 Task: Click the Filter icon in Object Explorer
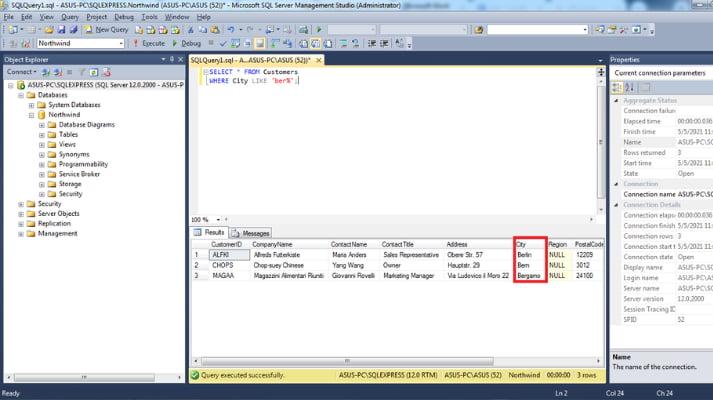(x=79, y=72)
